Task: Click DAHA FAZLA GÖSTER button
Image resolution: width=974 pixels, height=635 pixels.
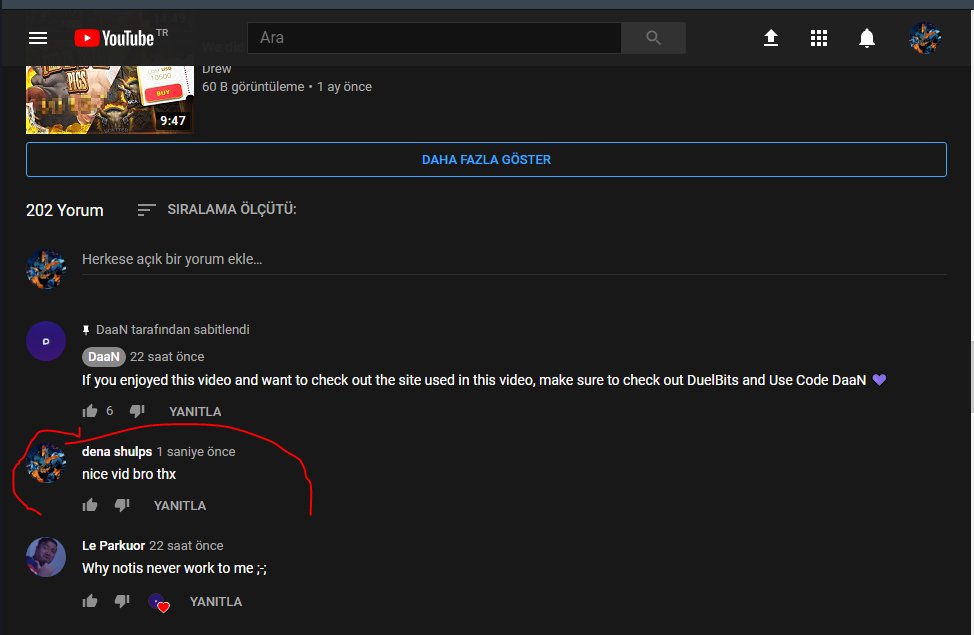Action: pyautogui.click(x=486, y=160)
